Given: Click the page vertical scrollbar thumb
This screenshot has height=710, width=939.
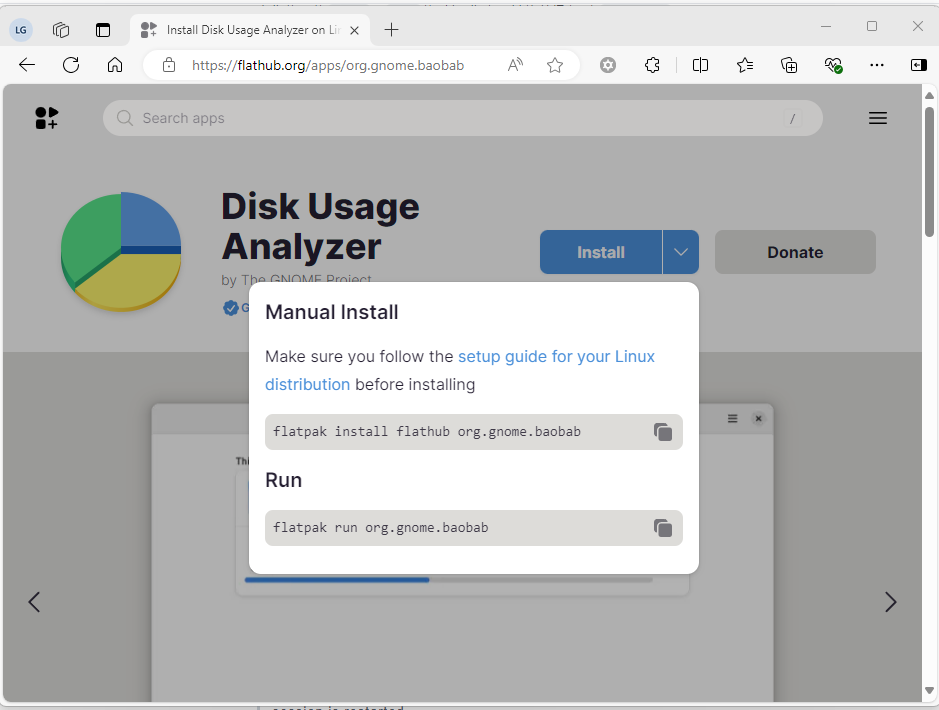Looking at the screenshot, I should [929, 172].
